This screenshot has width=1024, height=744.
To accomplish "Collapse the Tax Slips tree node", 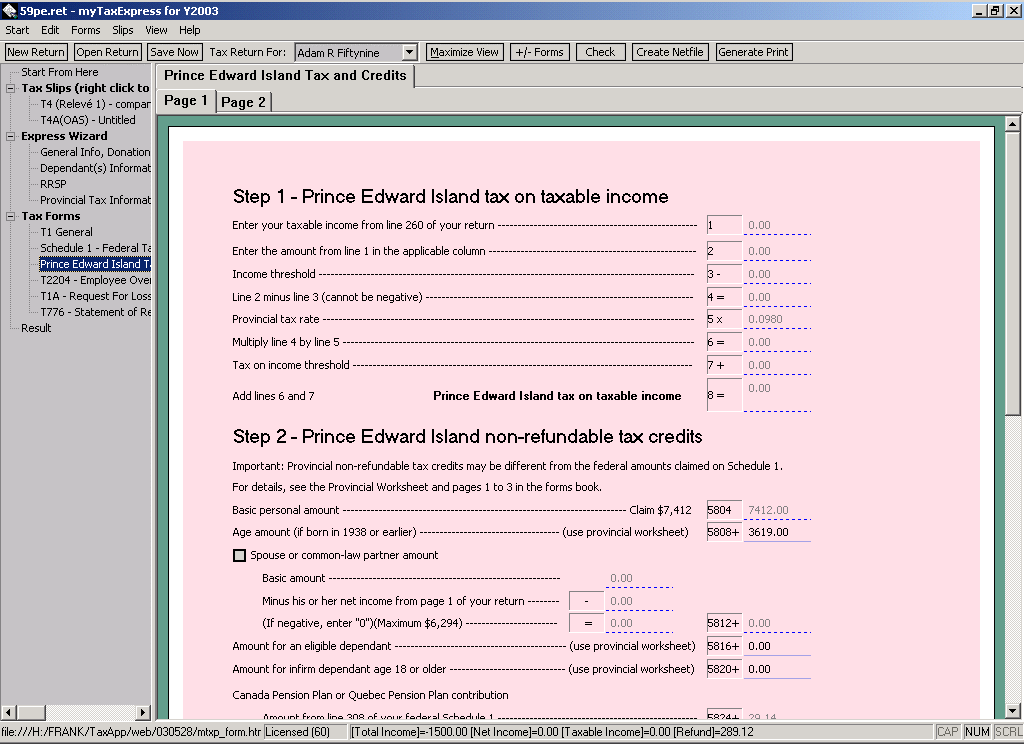I will coord(12,88).
